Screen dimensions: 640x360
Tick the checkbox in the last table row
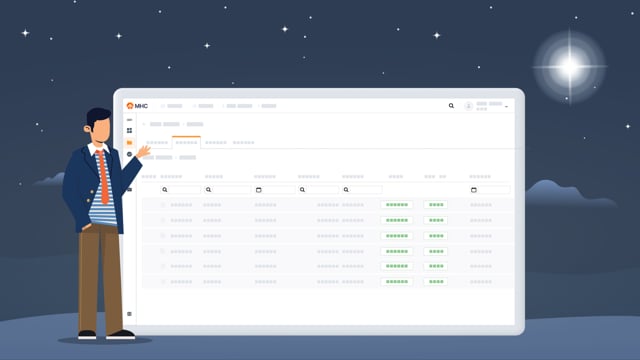click(163, 282)
